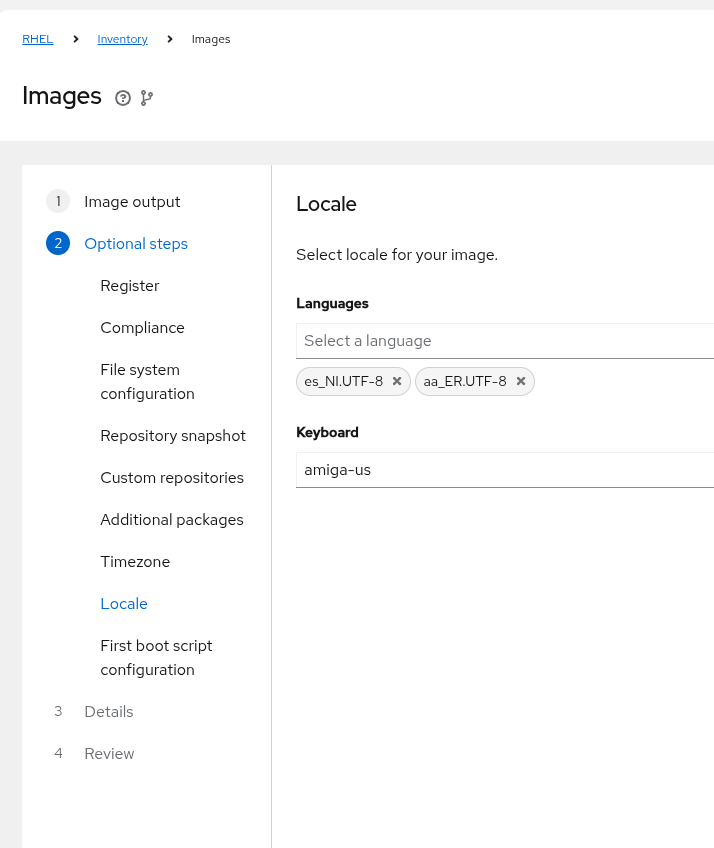Click the help question mark icon
The height and width of the screenshot is (848, 714).
(x=123, y=98)
